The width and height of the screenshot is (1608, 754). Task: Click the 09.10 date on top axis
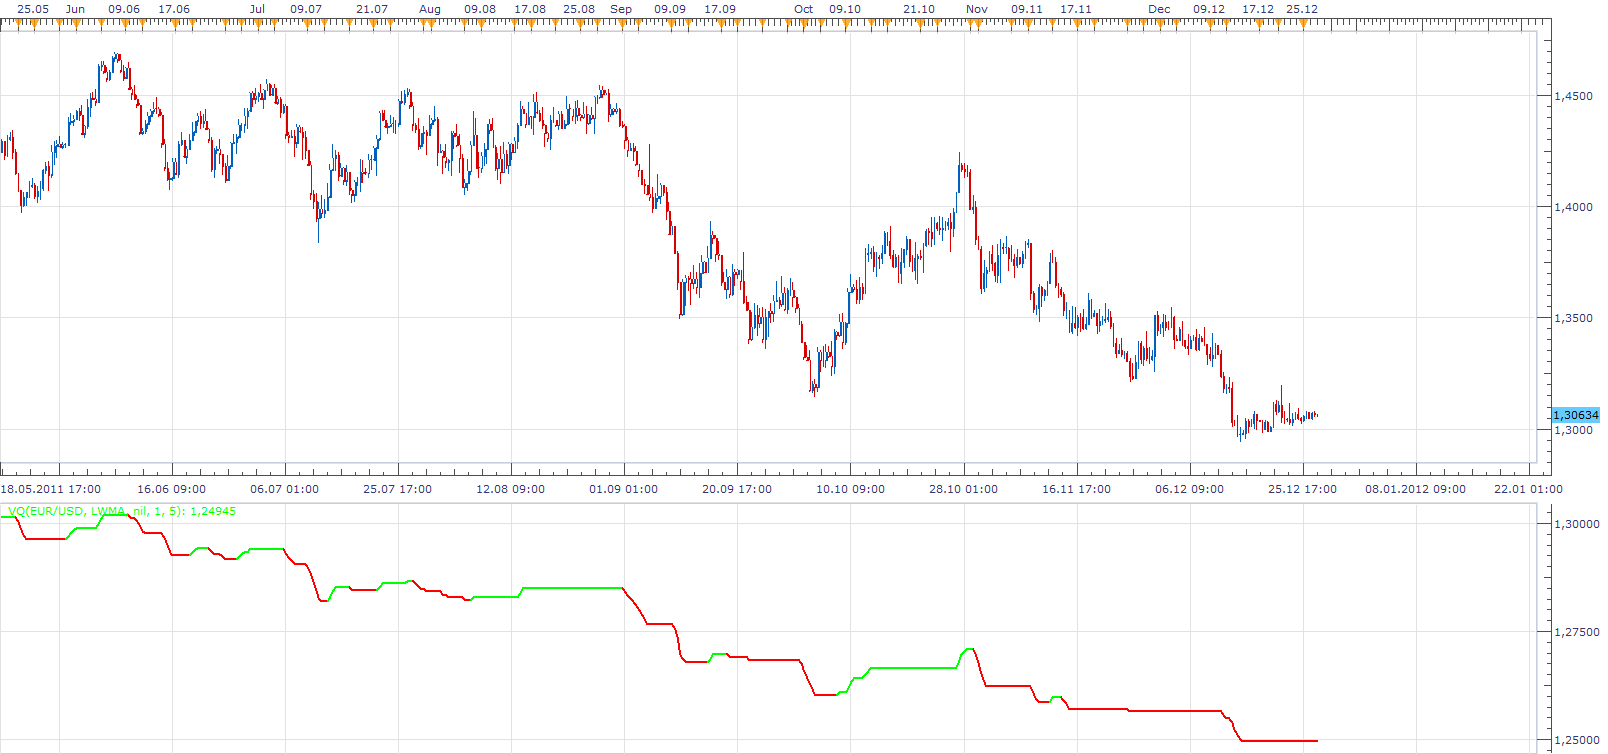pos(845,9)
